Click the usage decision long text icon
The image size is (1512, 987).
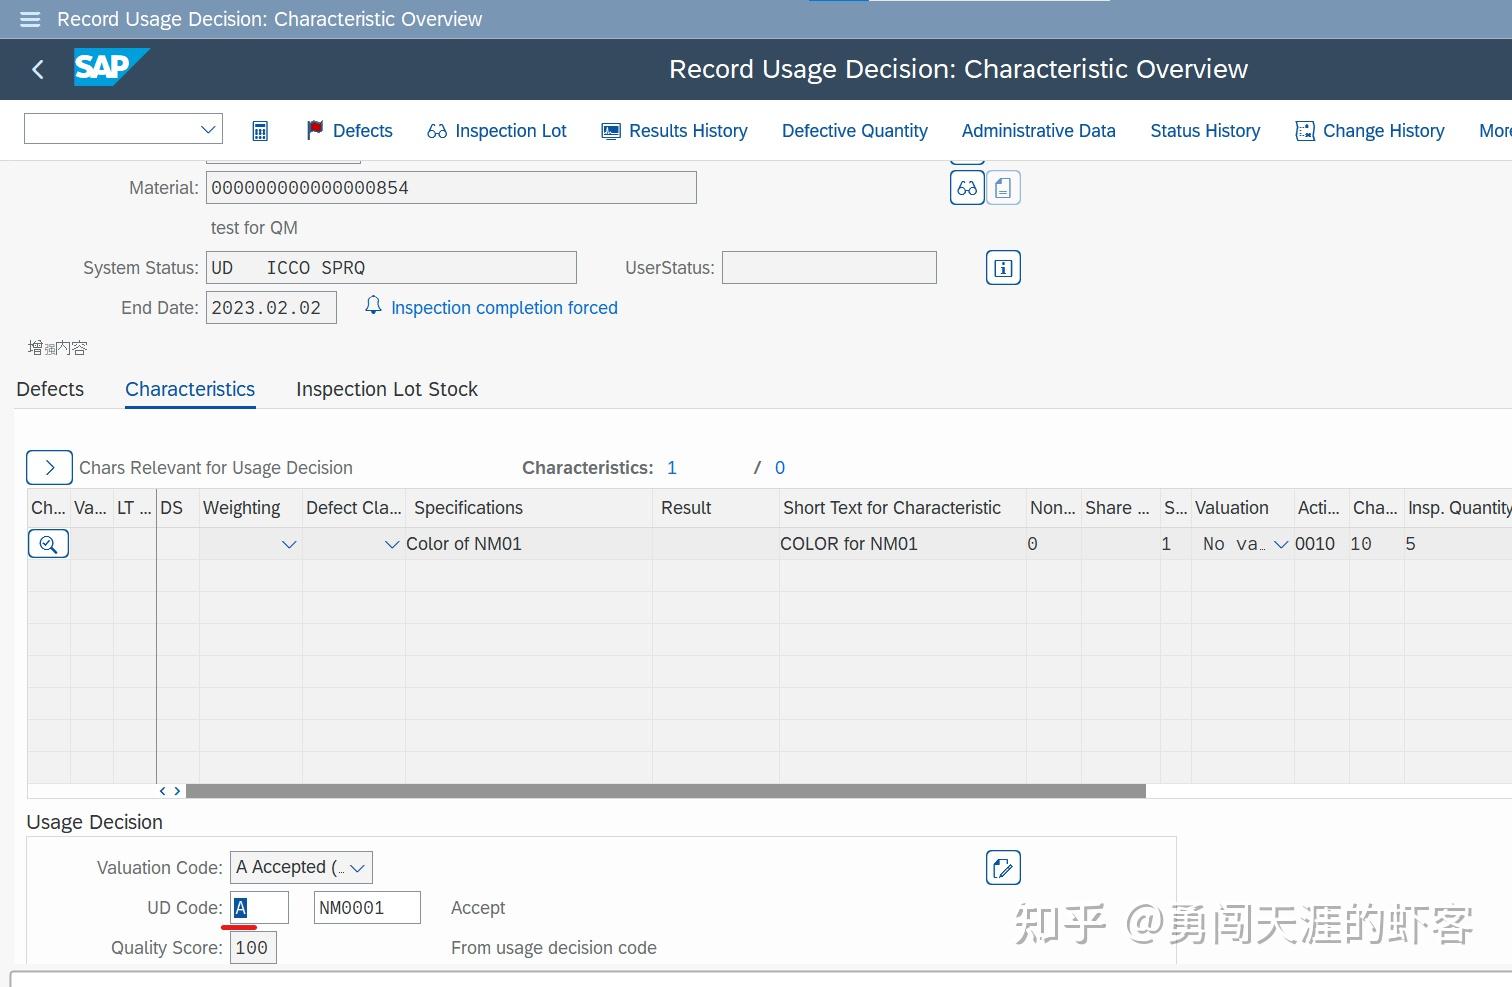click(1003, 868)
